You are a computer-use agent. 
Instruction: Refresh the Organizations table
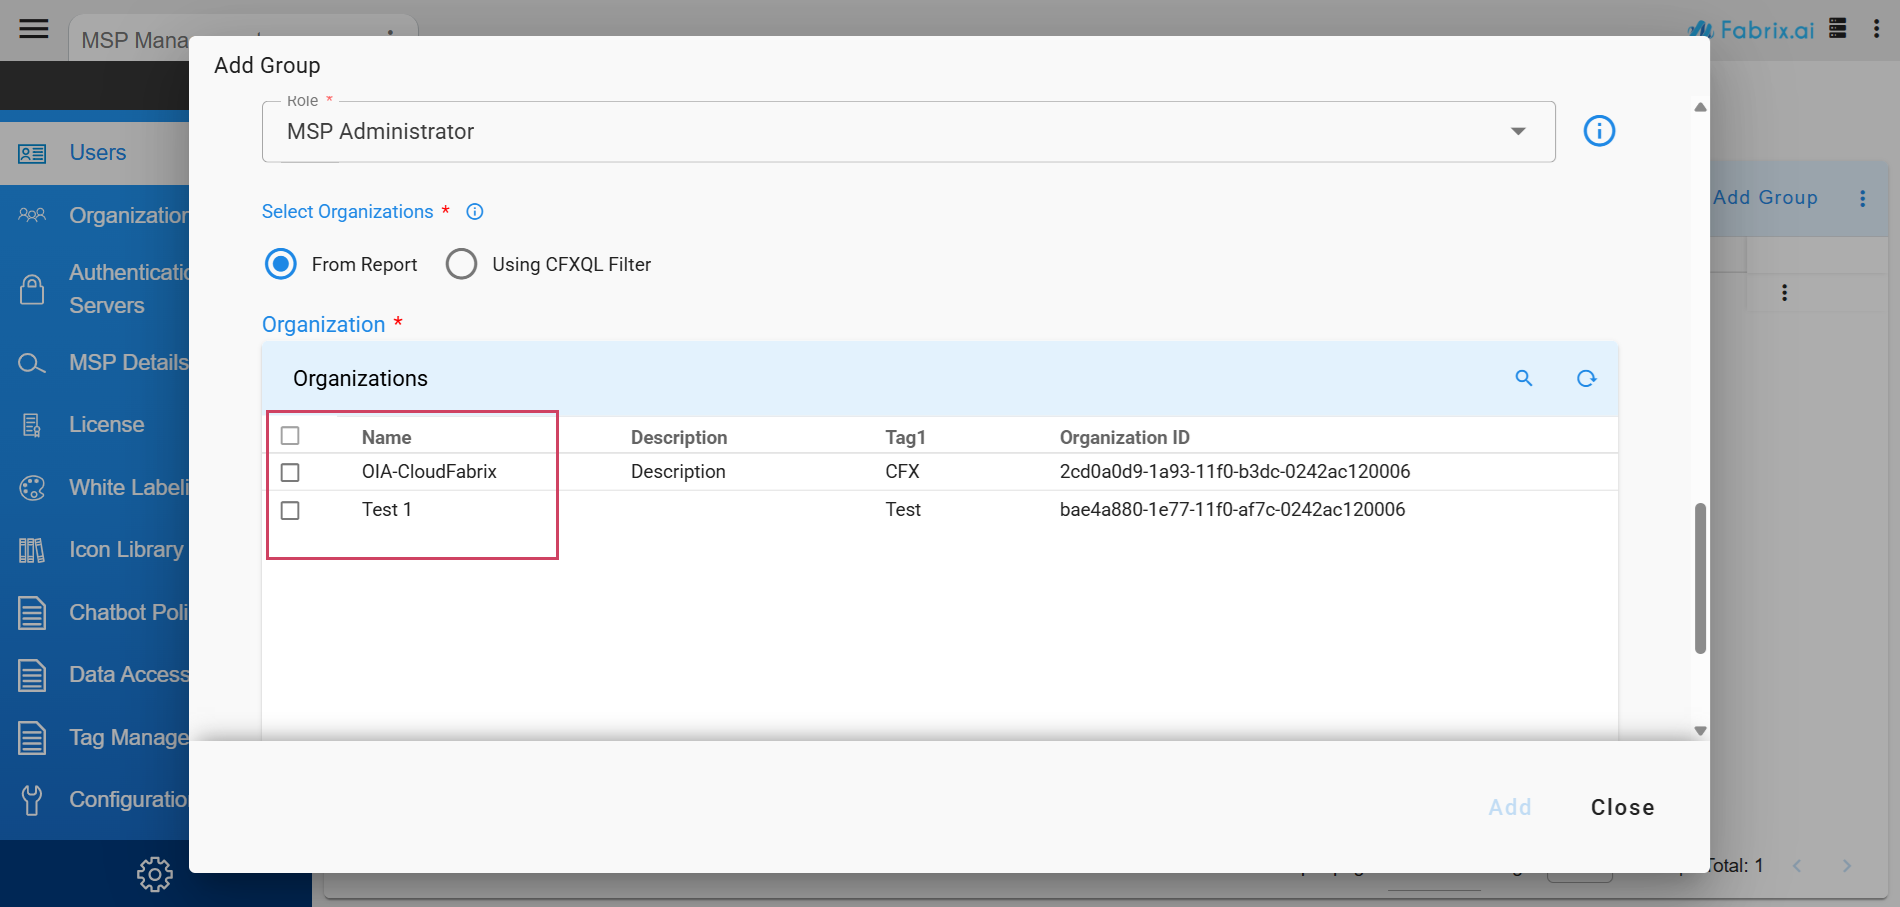click(x=1586, y=378)
